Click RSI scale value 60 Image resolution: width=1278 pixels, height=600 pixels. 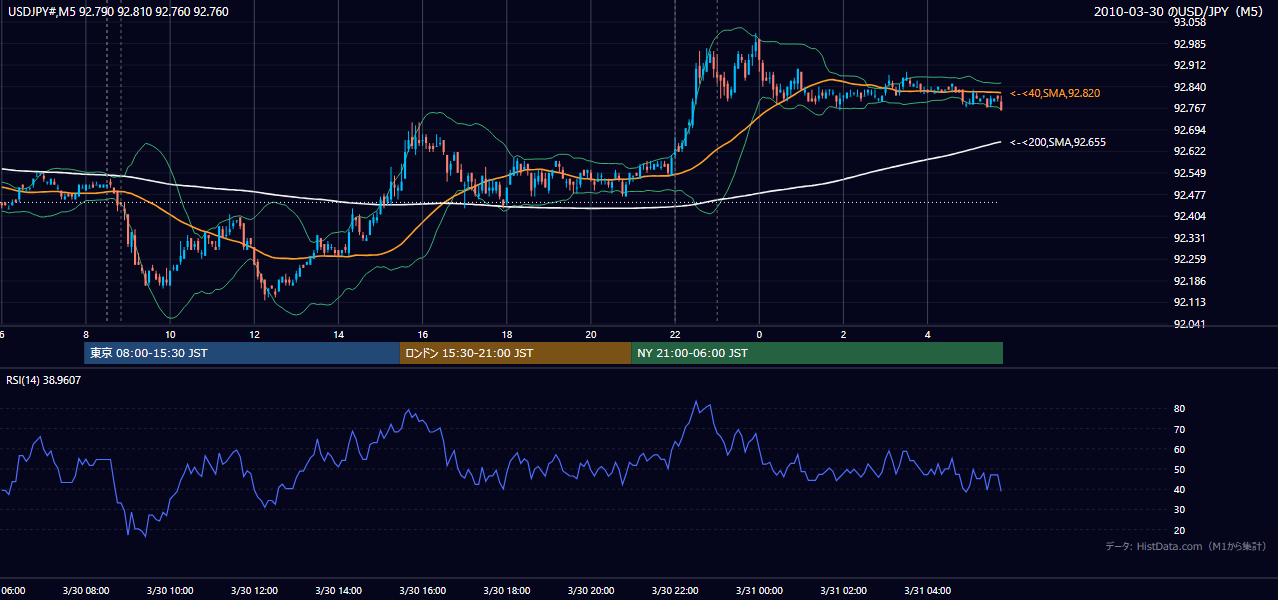[1179, 449]
